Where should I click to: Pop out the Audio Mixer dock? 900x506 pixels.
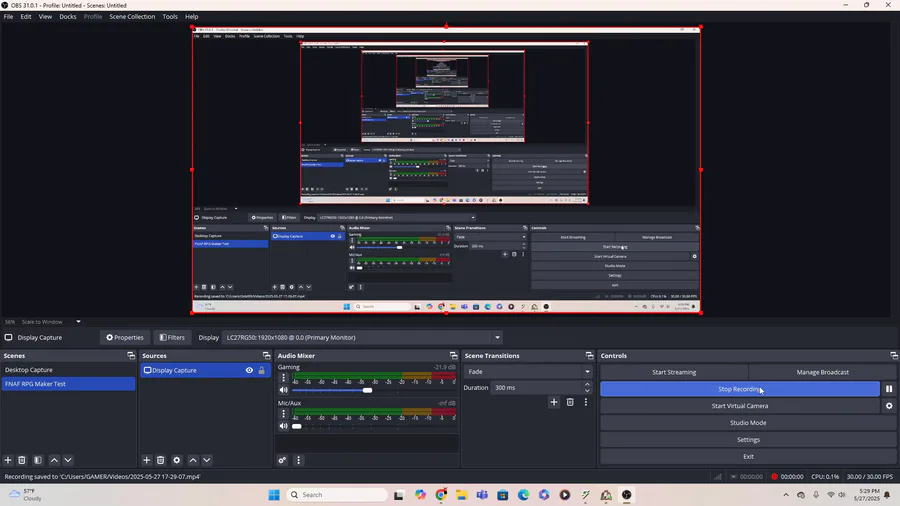pyautogui.click(x=453, y=356)
